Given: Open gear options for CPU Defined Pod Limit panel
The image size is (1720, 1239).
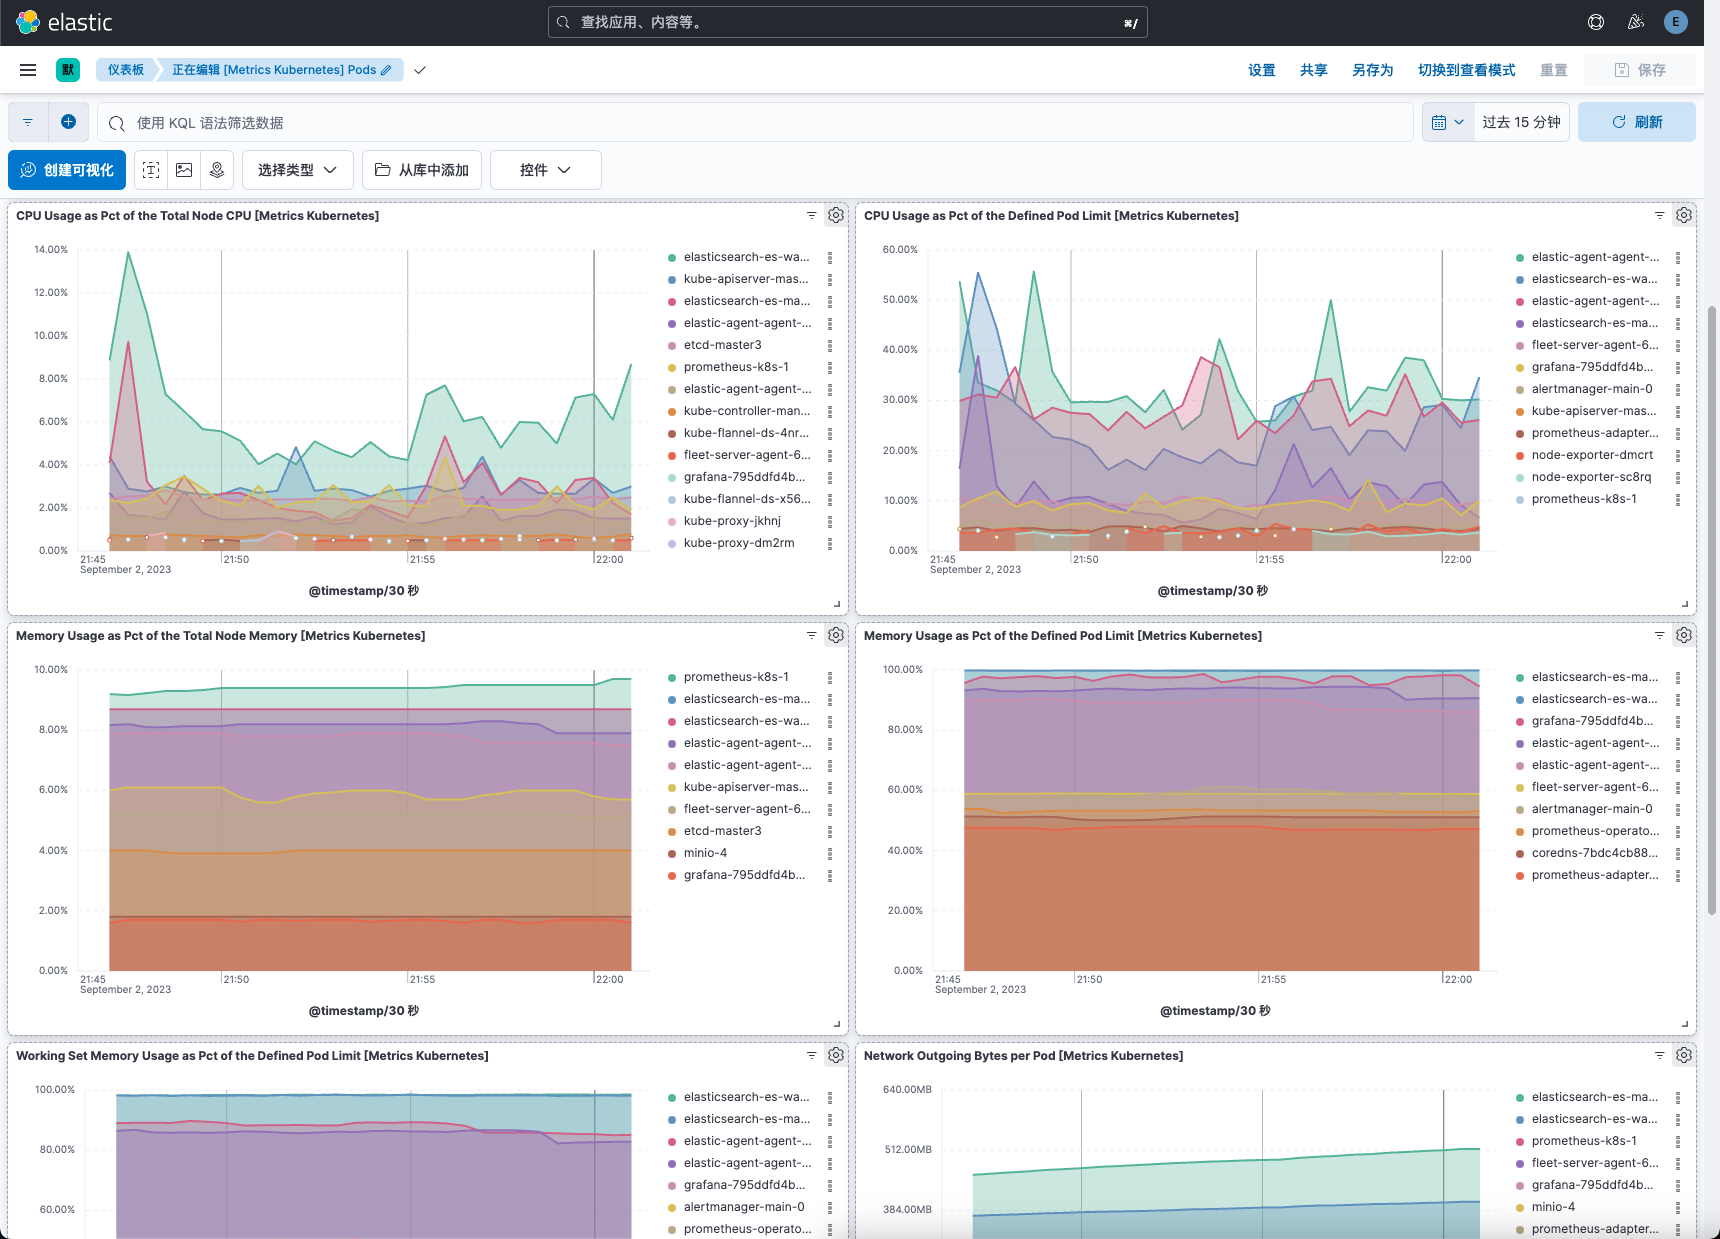Looking at the screenshot, I should (1684, 215).
